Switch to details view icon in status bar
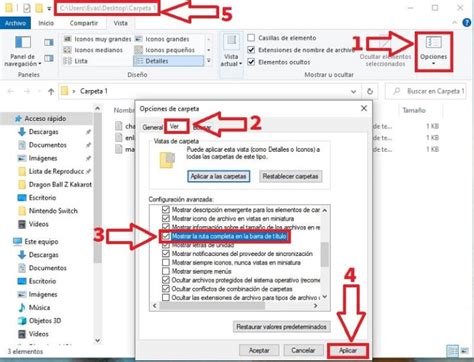Image resolution: width=474 pixels, height=362 pixels. (452, 351)
